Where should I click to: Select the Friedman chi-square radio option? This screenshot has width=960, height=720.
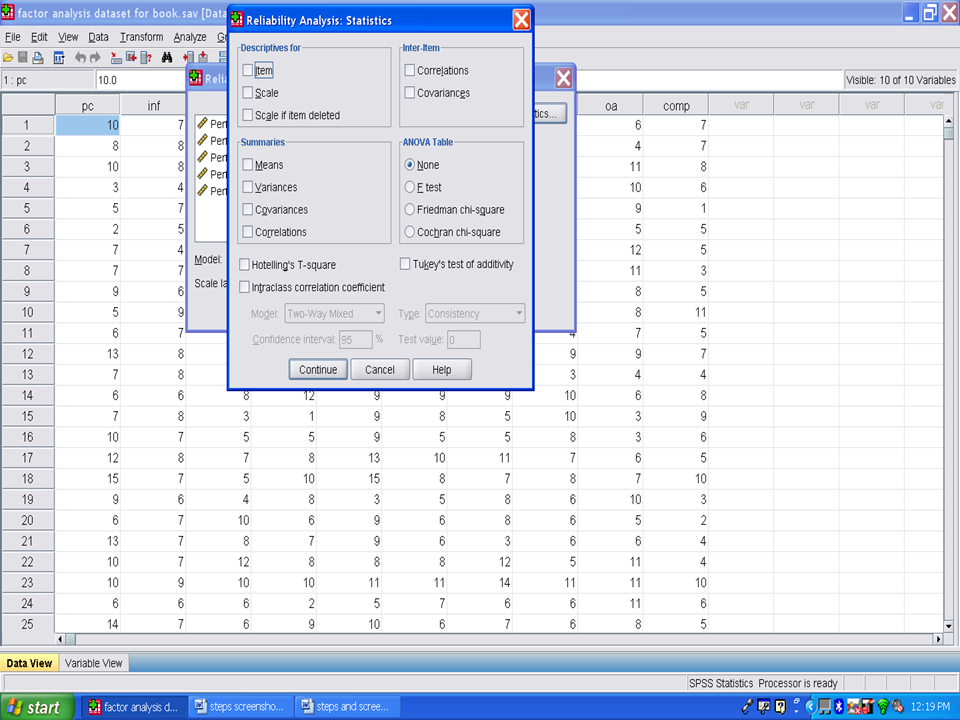point(410,210)
